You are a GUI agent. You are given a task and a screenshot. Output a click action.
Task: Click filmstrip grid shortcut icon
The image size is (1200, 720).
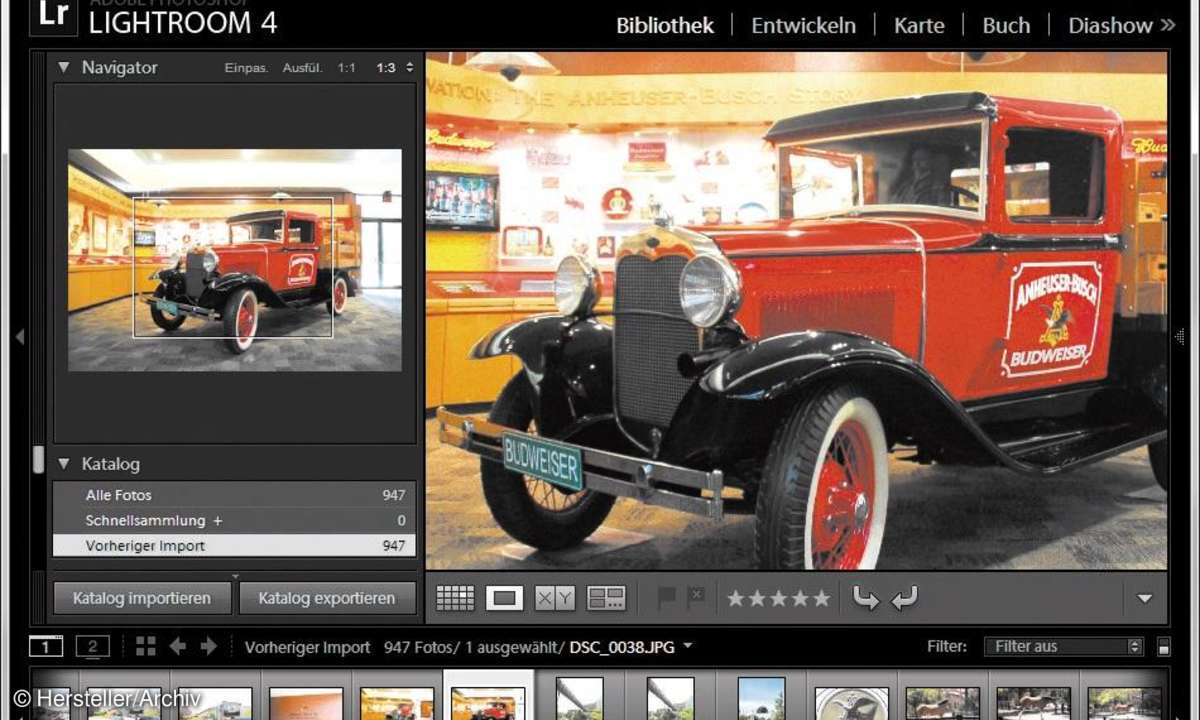click(x=146, y=646)
